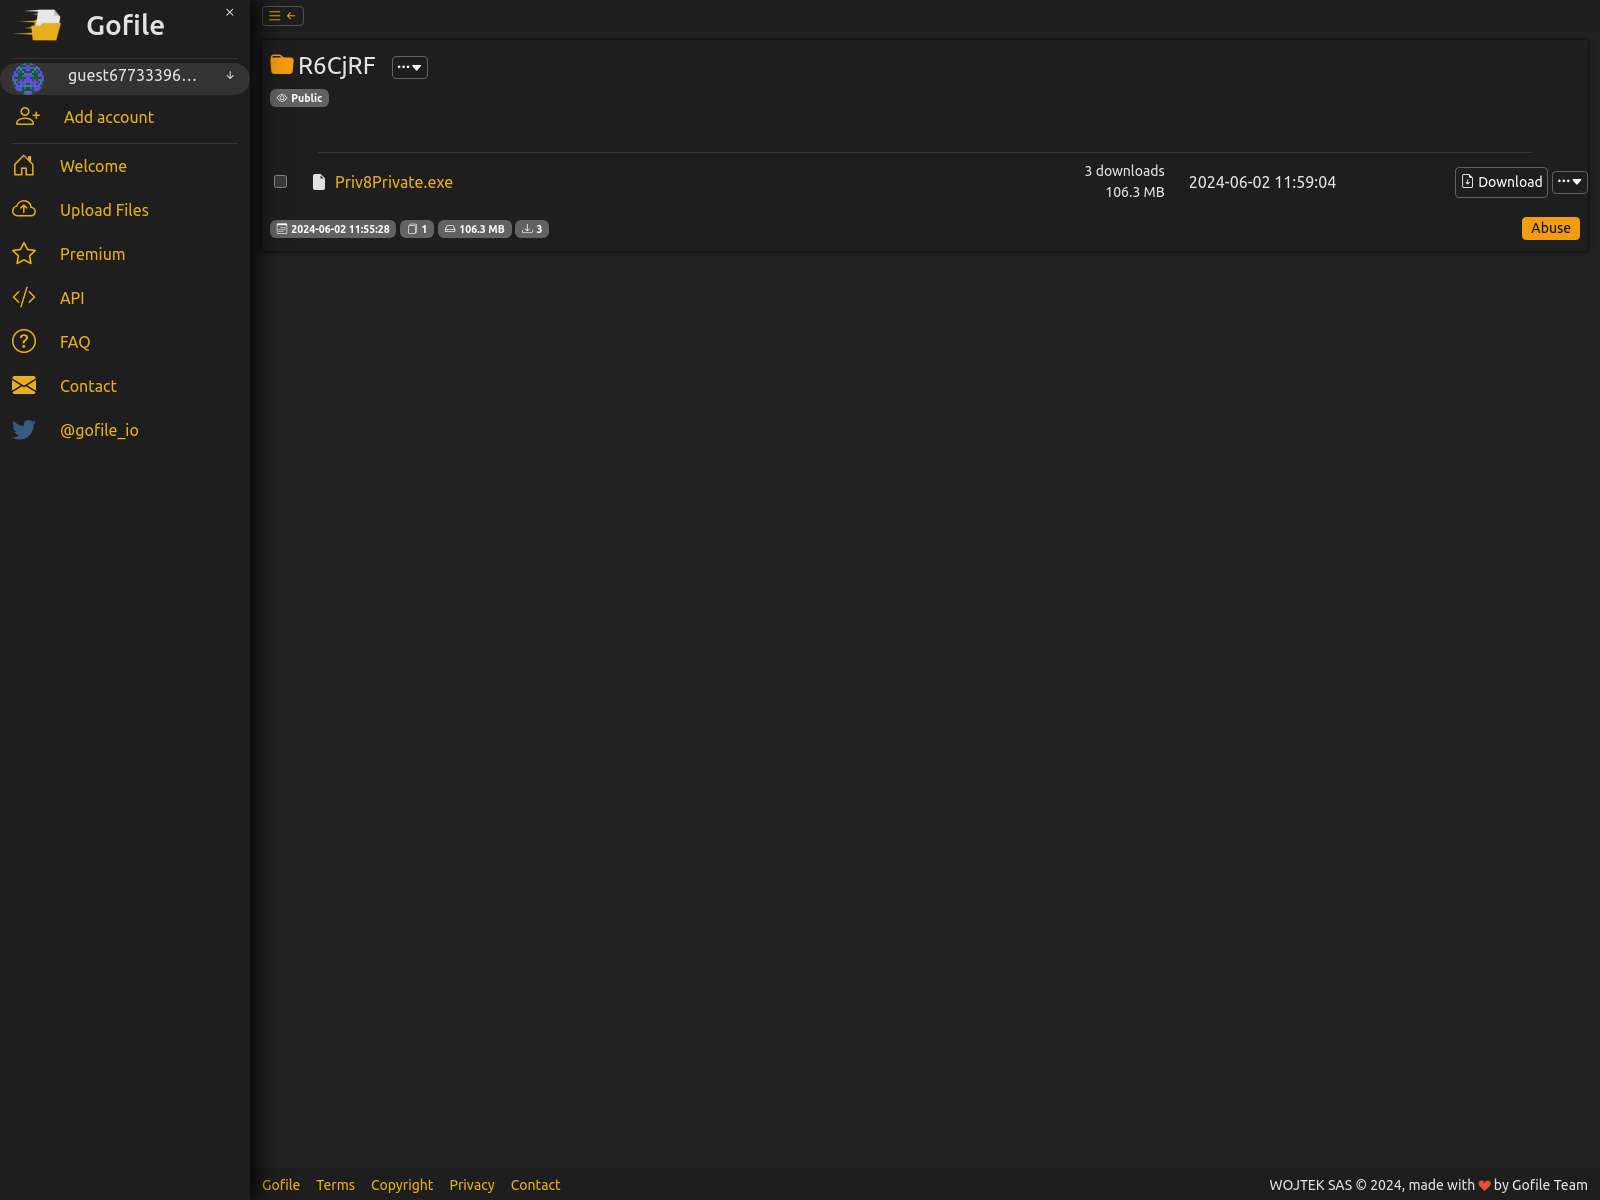Select the R6CjRF folder name
This screenshot has height=1200, width=1600.
(x=336, y=66)
